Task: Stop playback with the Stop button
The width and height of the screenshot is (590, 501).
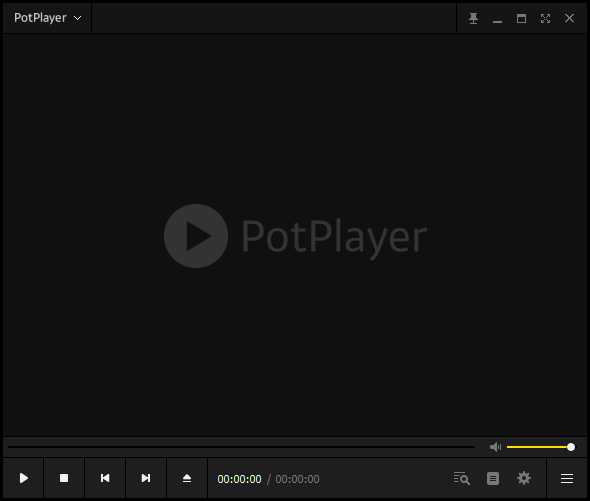Action: pyautogui.click(x=64, y=478)
